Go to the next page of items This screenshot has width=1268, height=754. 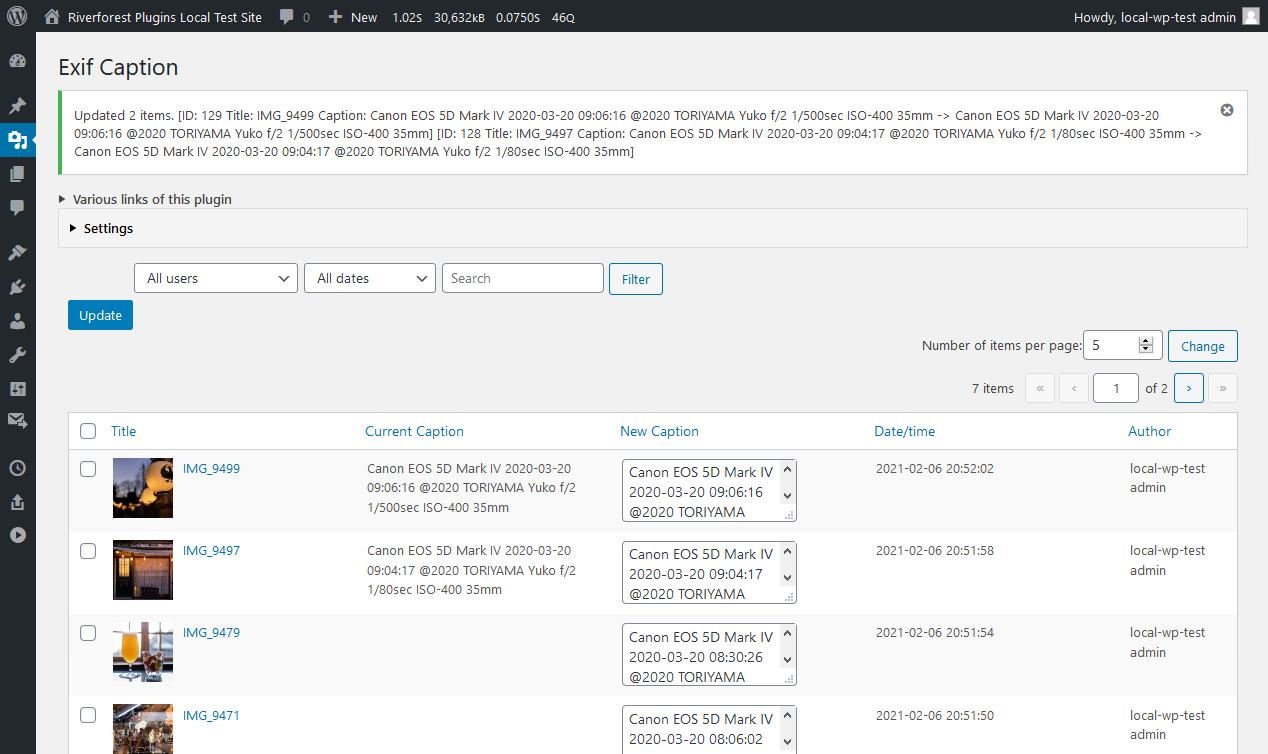(1189, 388)
